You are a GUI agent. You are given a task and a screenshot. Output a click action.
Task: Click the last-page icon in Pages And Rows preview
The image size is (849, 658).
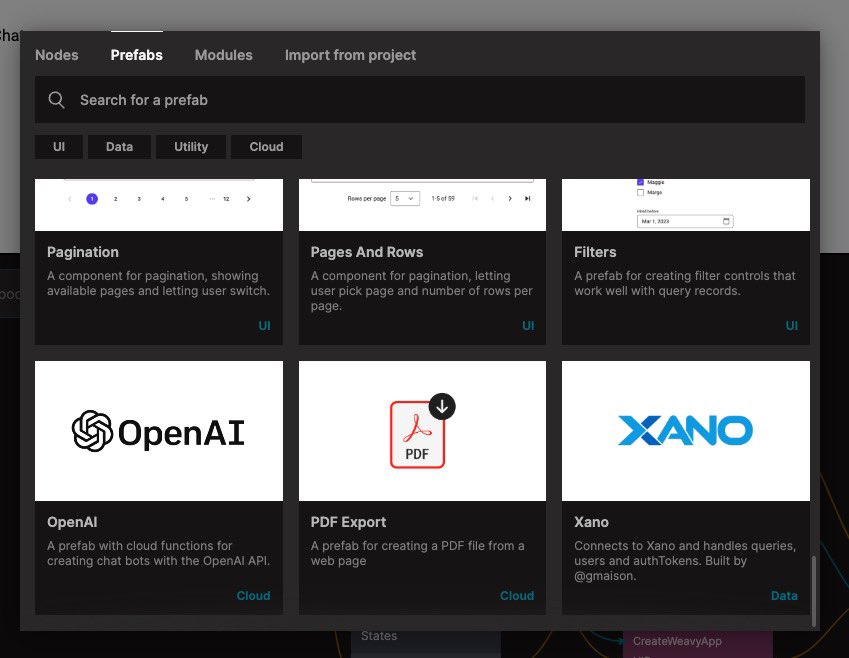tap(527, 199)
